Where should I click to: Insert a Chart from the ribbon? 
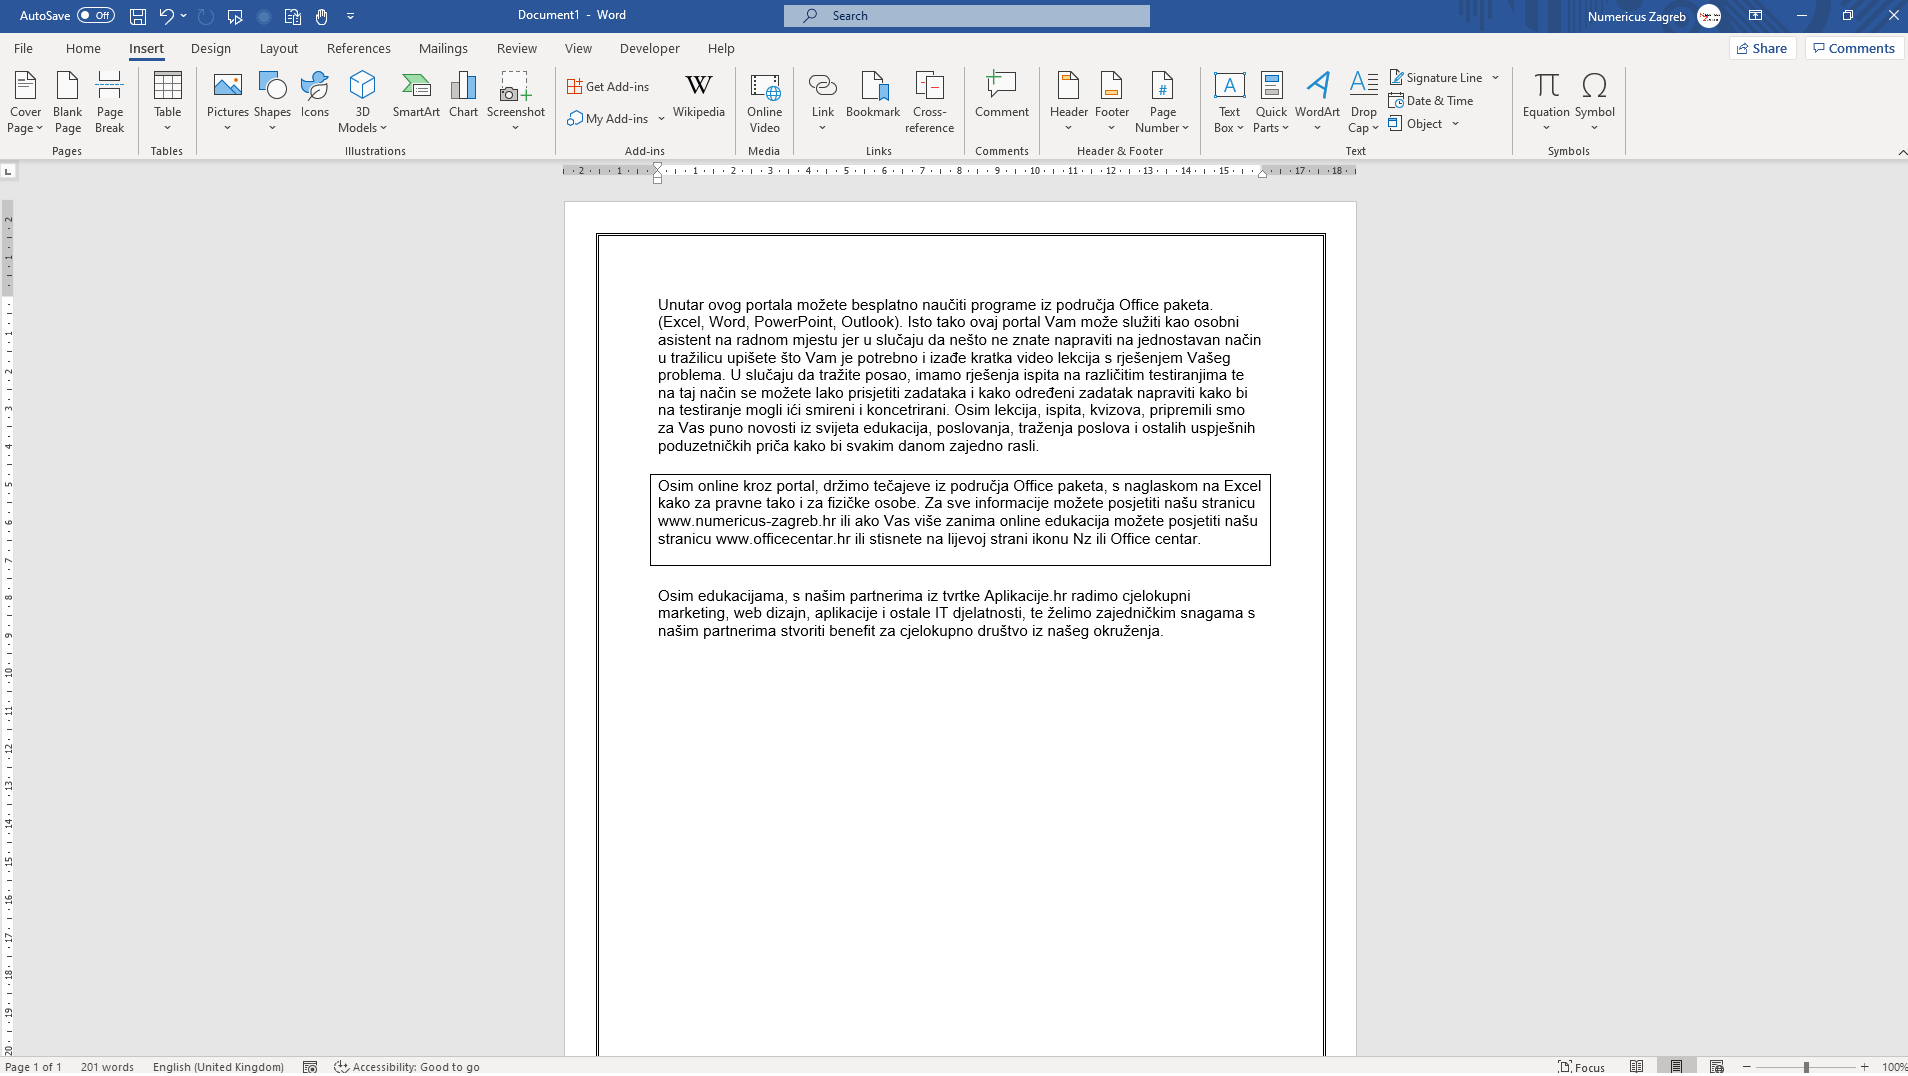[463, 96]
